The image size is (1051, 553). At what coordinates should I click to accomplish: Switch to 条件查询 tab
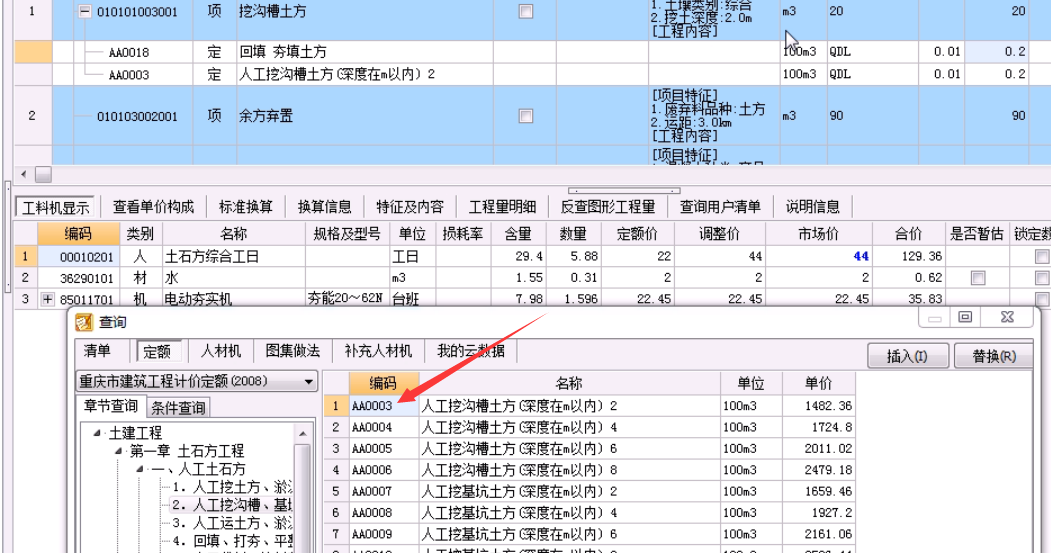point(178,407)
